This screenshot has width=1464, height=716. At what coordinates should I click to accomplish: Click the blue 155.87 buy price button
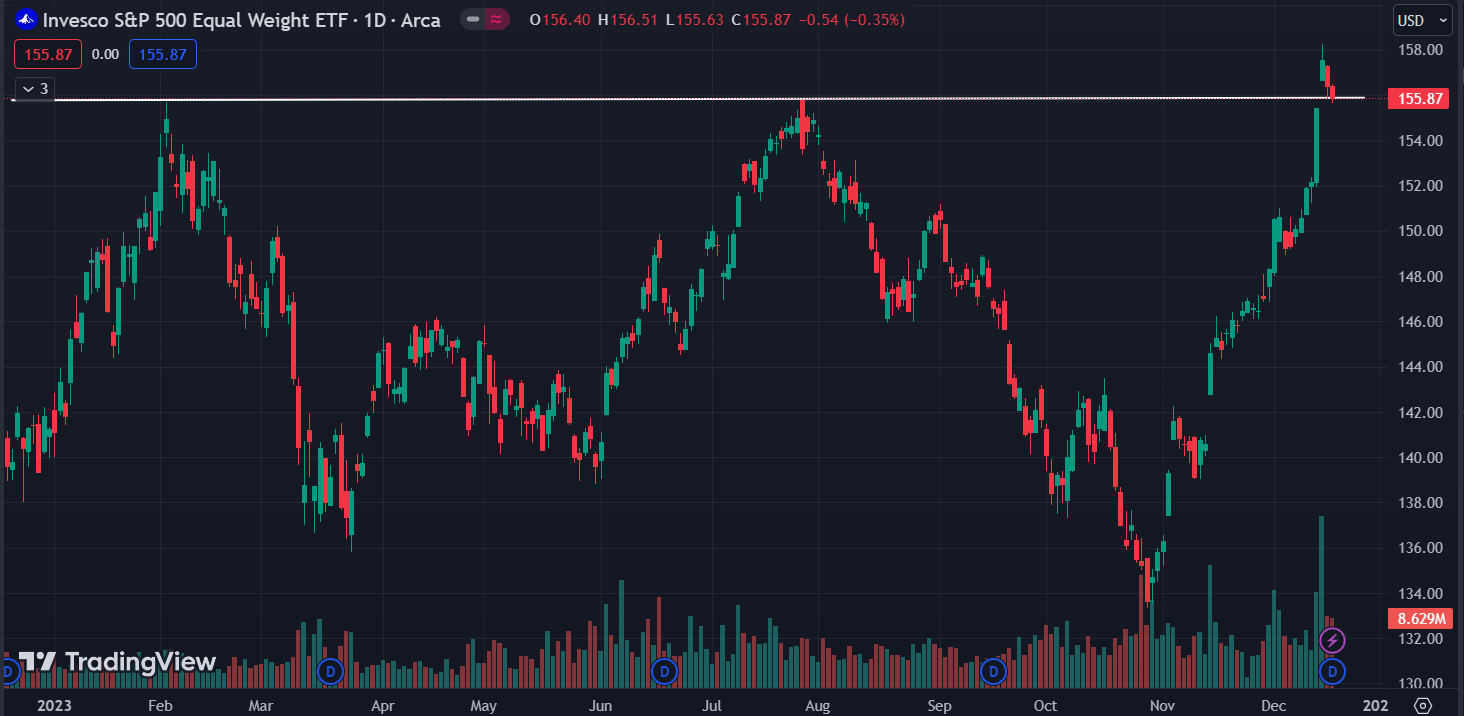tap(163, 54)
